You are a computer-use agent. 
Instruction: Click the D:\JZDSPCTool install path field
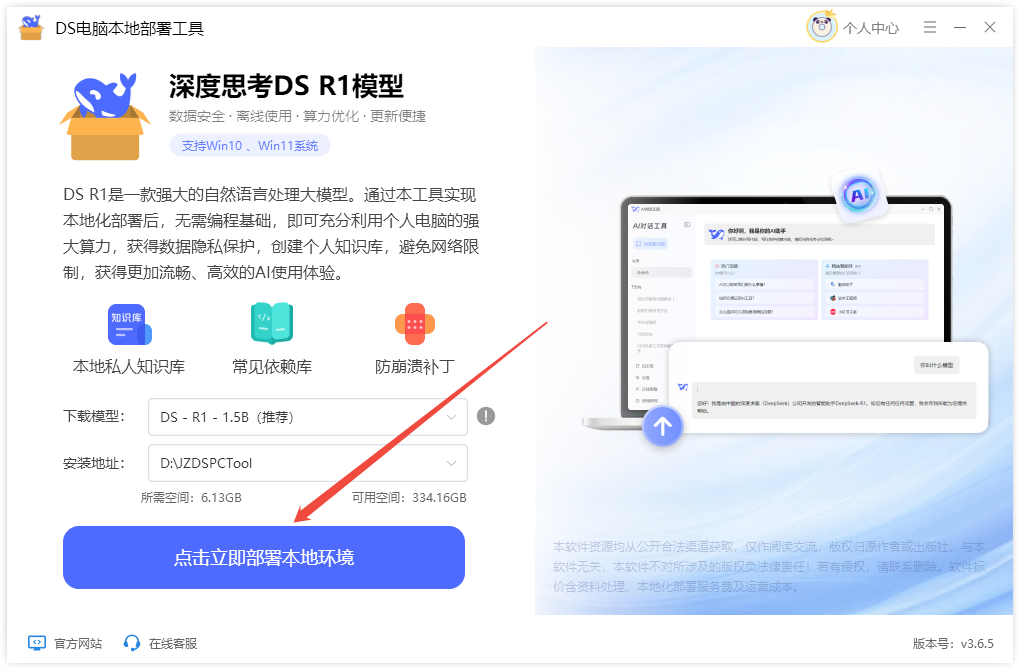(x=308, y=463)
